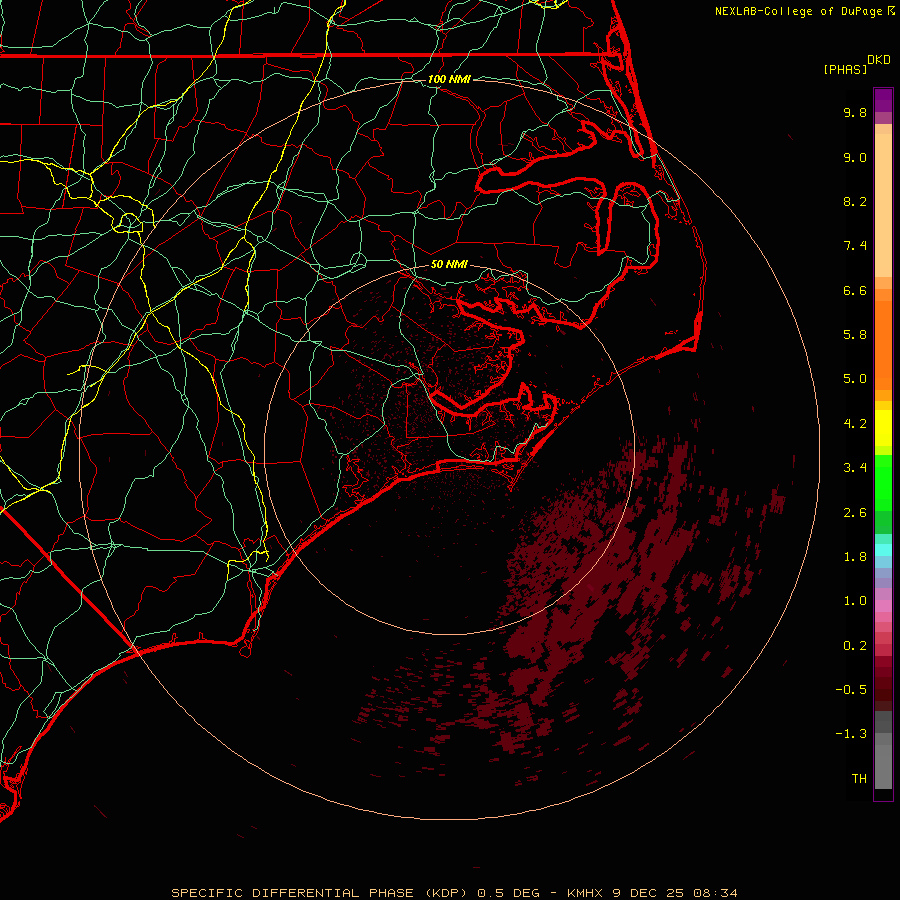Click the 7.4 value on color scale
The image size is (900, 900).
[x=855, y=246]
